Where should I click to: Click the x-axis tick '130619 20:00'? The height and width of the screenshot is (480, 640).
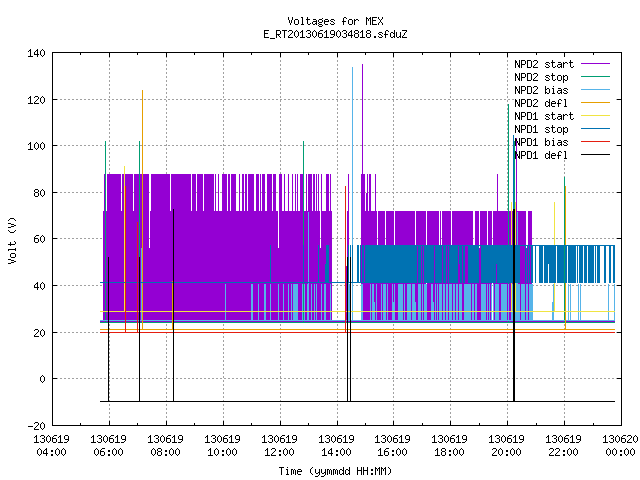[x=507, y=446]
